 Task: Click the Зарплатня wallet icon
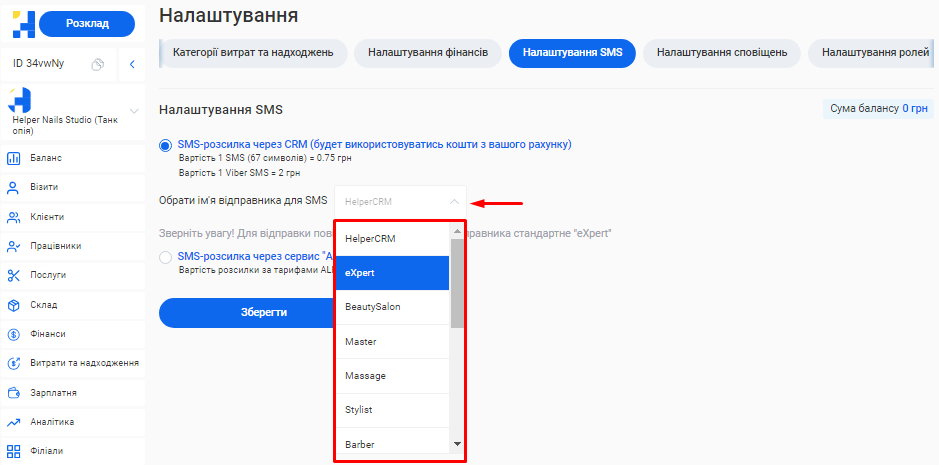click(x=14, y=393)
